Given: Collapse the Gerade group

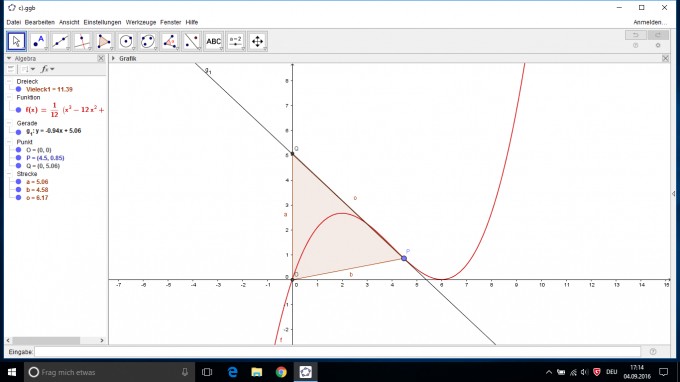Looking at the screenshot, I should [x=9, y=123].
